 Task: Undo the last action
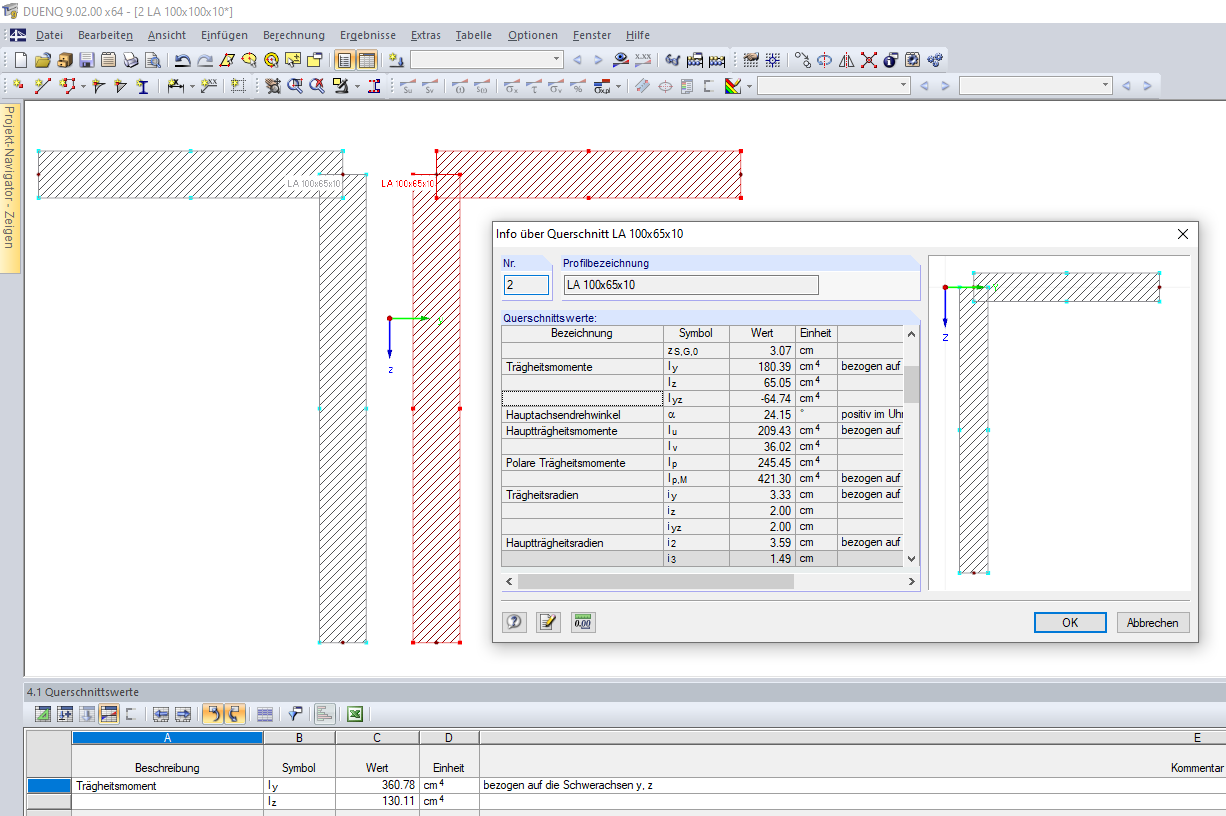click(x=182, y=60)
